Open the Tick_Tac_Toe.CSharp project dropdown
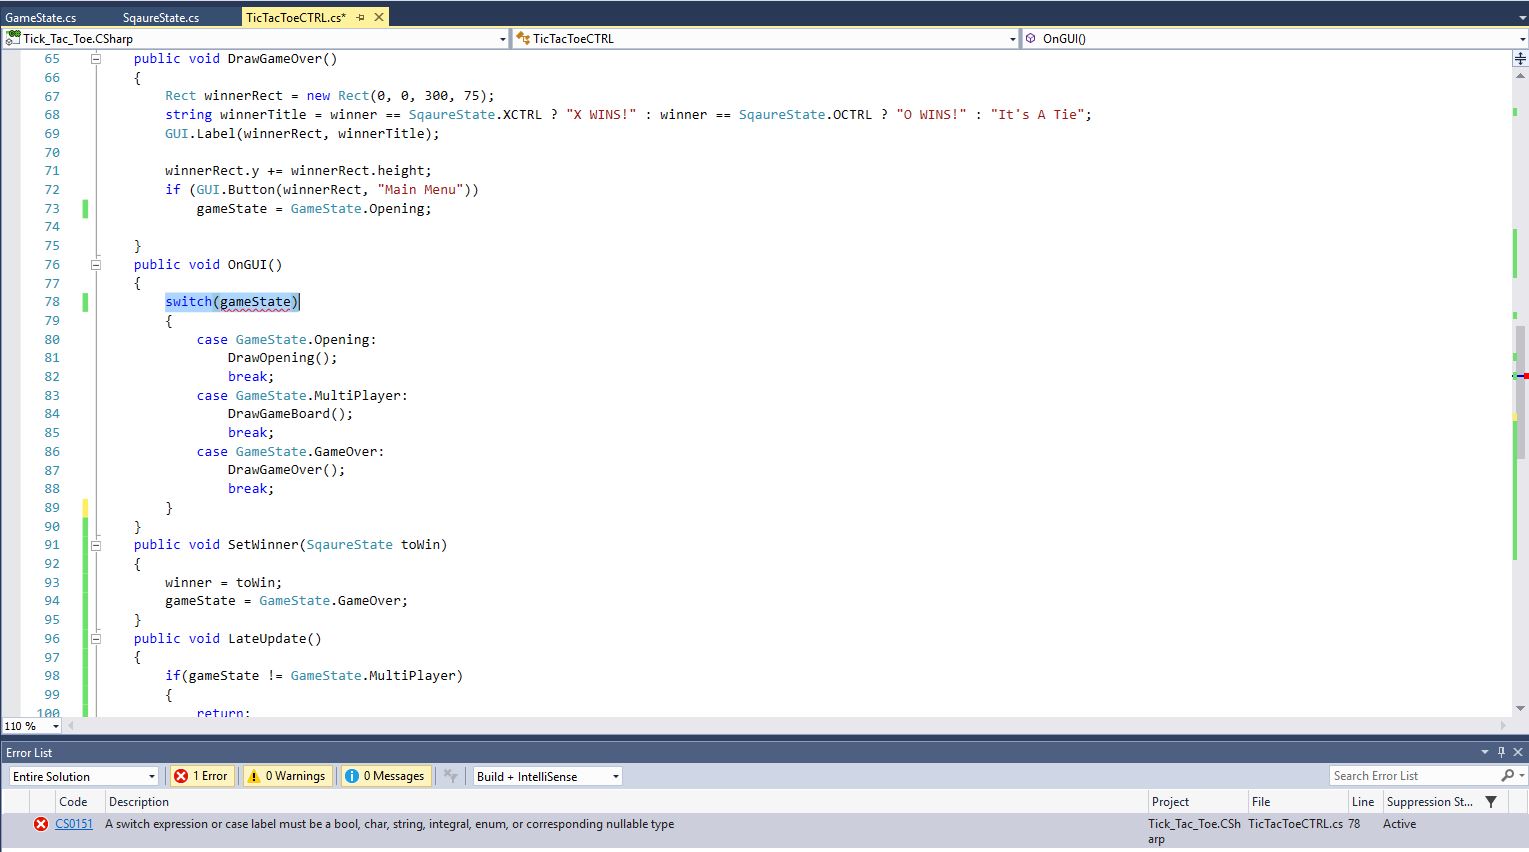The width and height of the screenshot is (1529, 852). click(x=257, y=39)
